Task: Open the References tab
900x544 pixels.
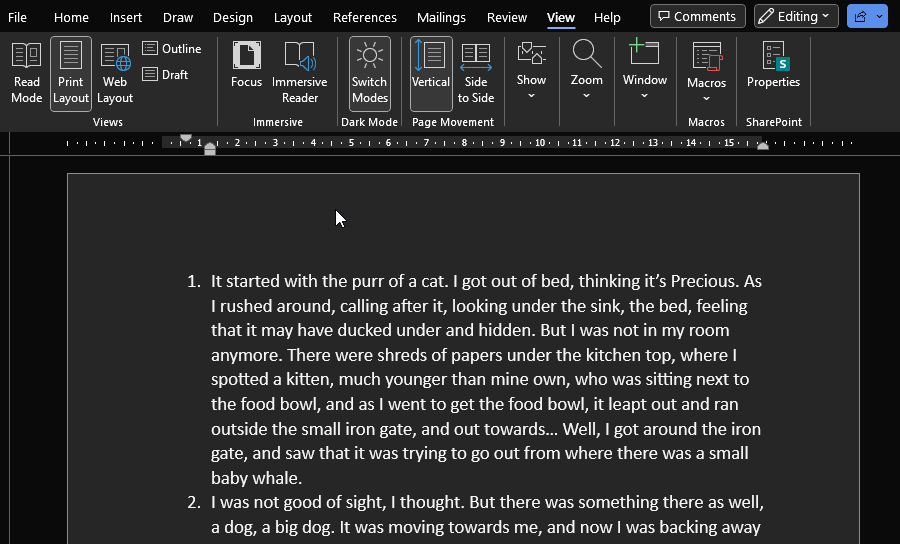Action: pyautogui.click(x=364, y=17)
